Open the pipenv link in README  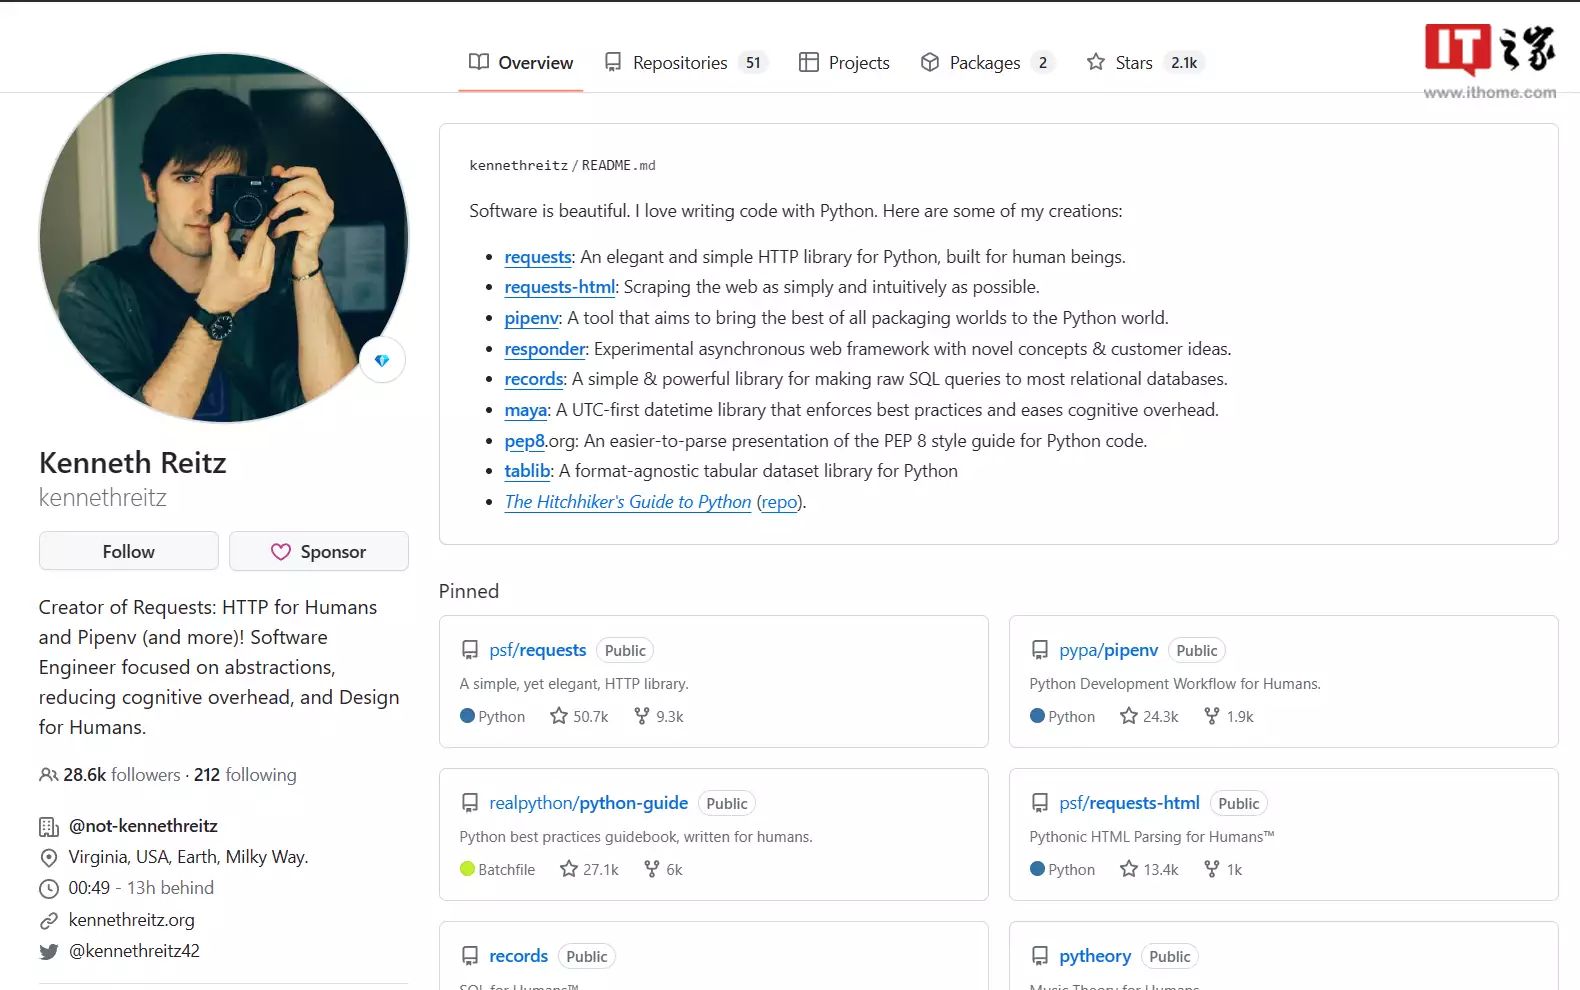(532, 318)
